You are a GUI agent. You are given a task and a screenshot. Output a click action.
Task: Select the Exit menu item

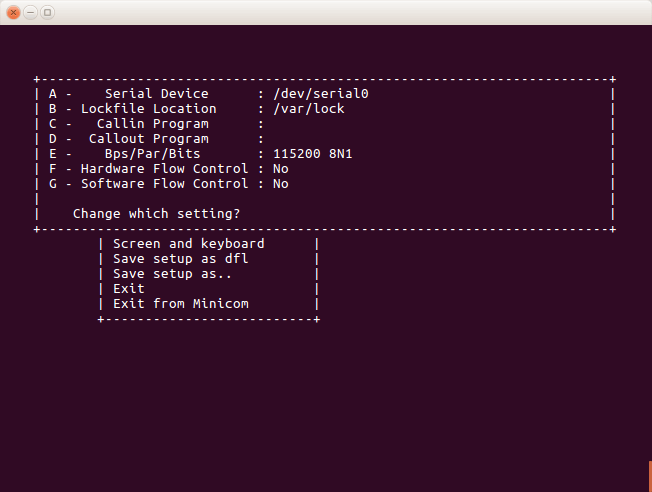pyautogui.click(x=128, y=288)
